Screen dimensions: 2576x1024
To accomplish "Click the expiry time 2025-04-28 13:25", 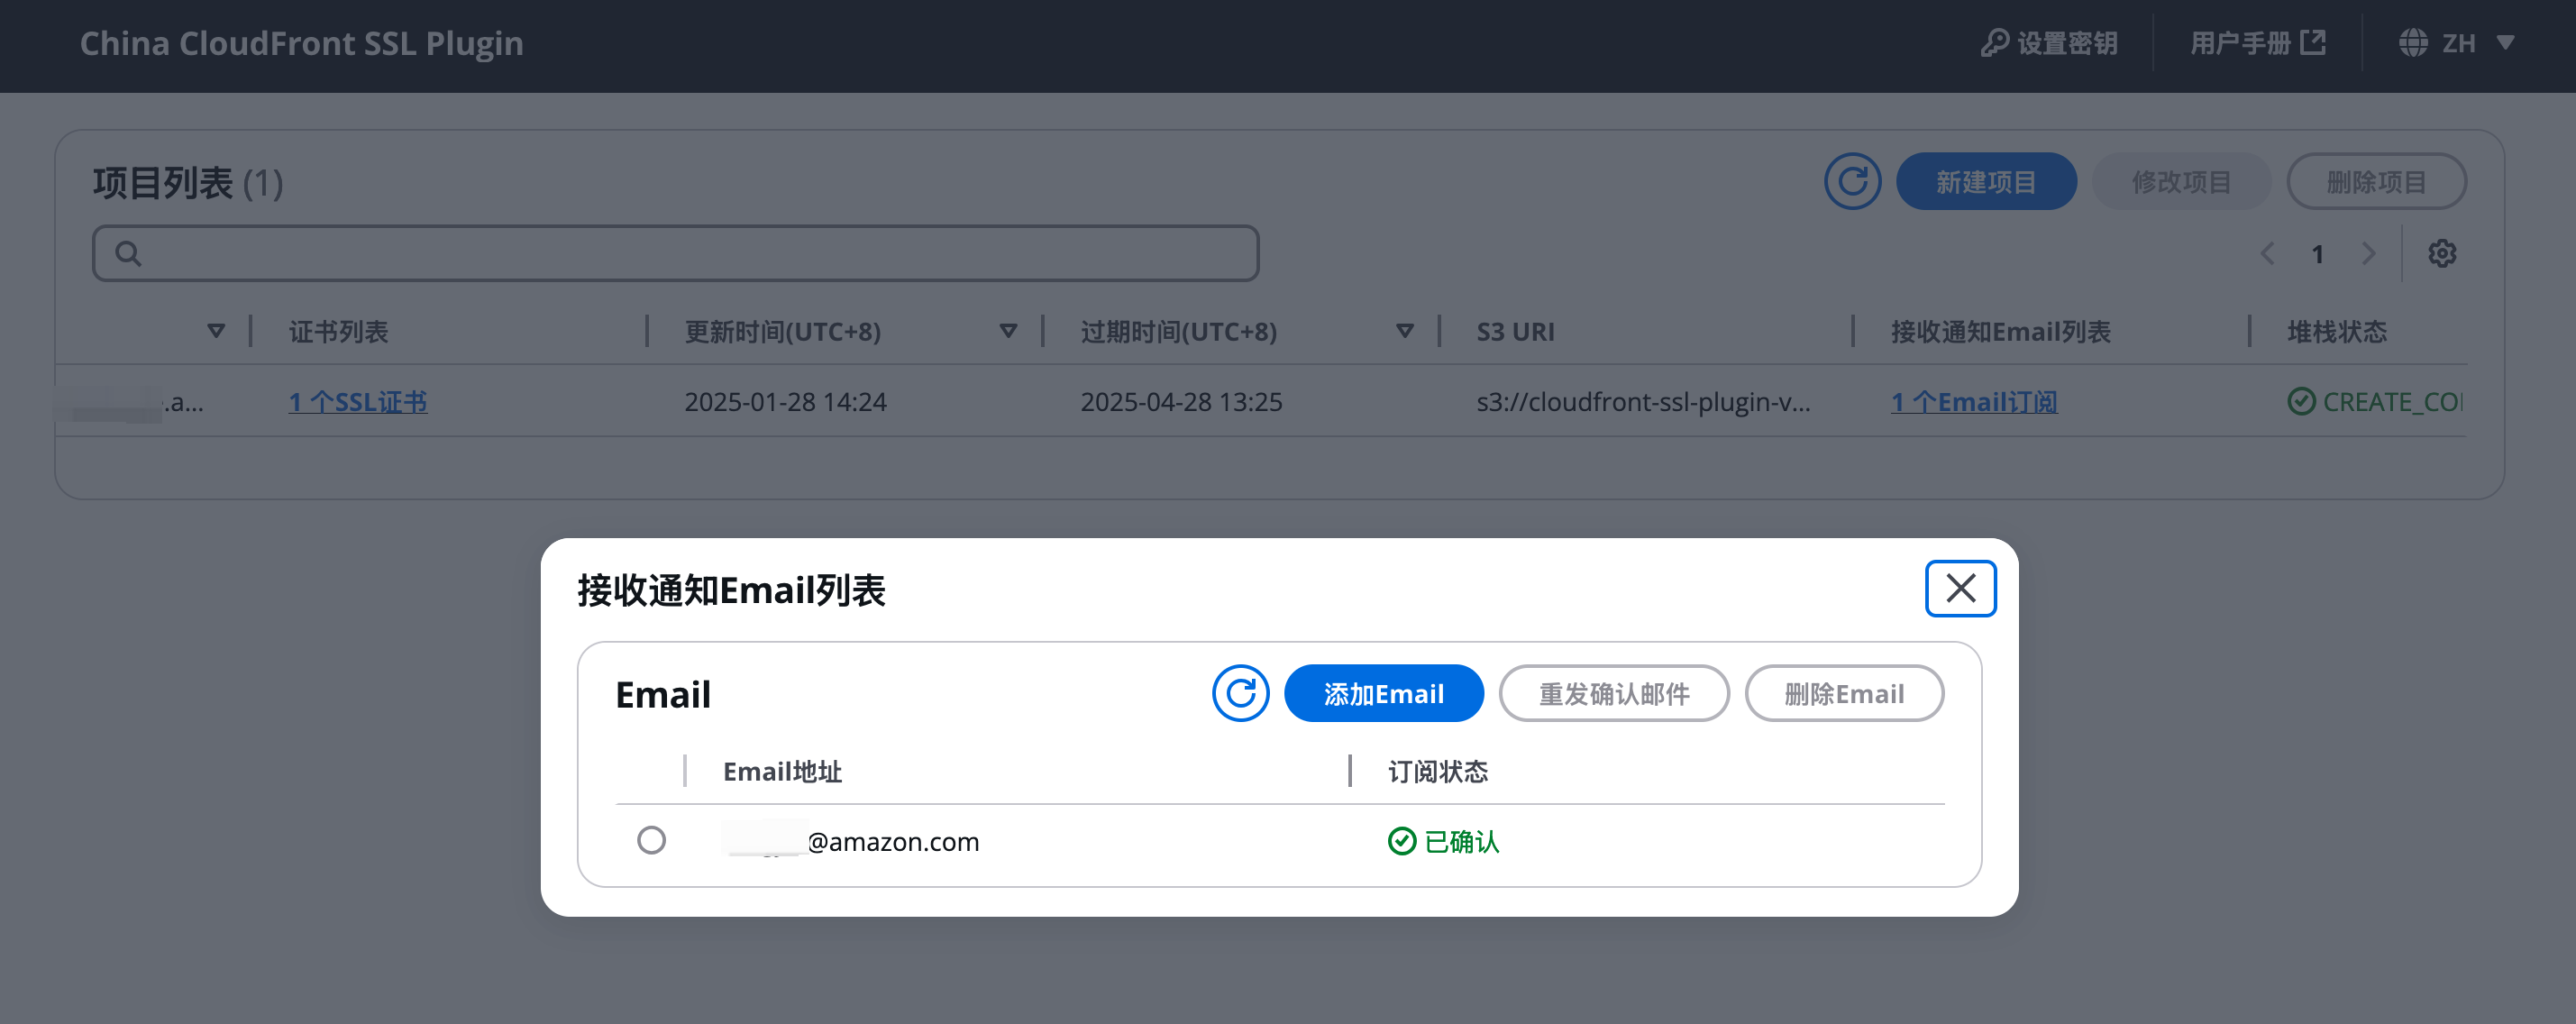I will (1181, 402).
